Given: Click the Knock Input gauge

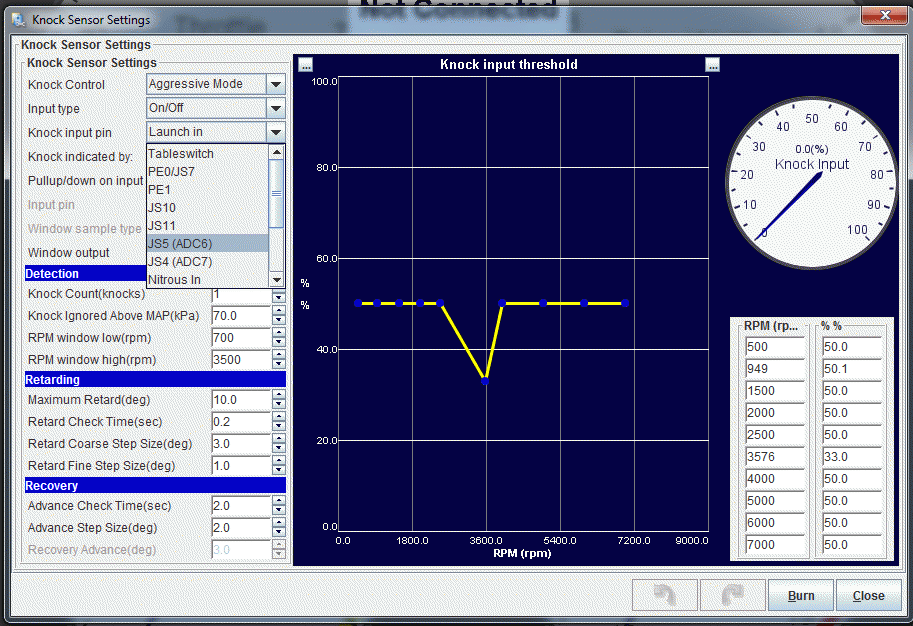Looking at the screenshot, I should point(812,183).
